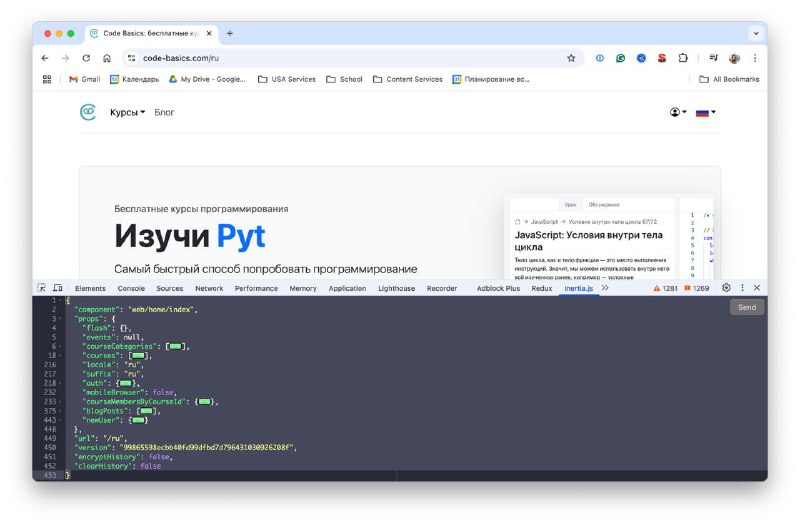This screenshot has height=524, width=800.
Task: Open the Lighthouse tab
Action: 396,288
